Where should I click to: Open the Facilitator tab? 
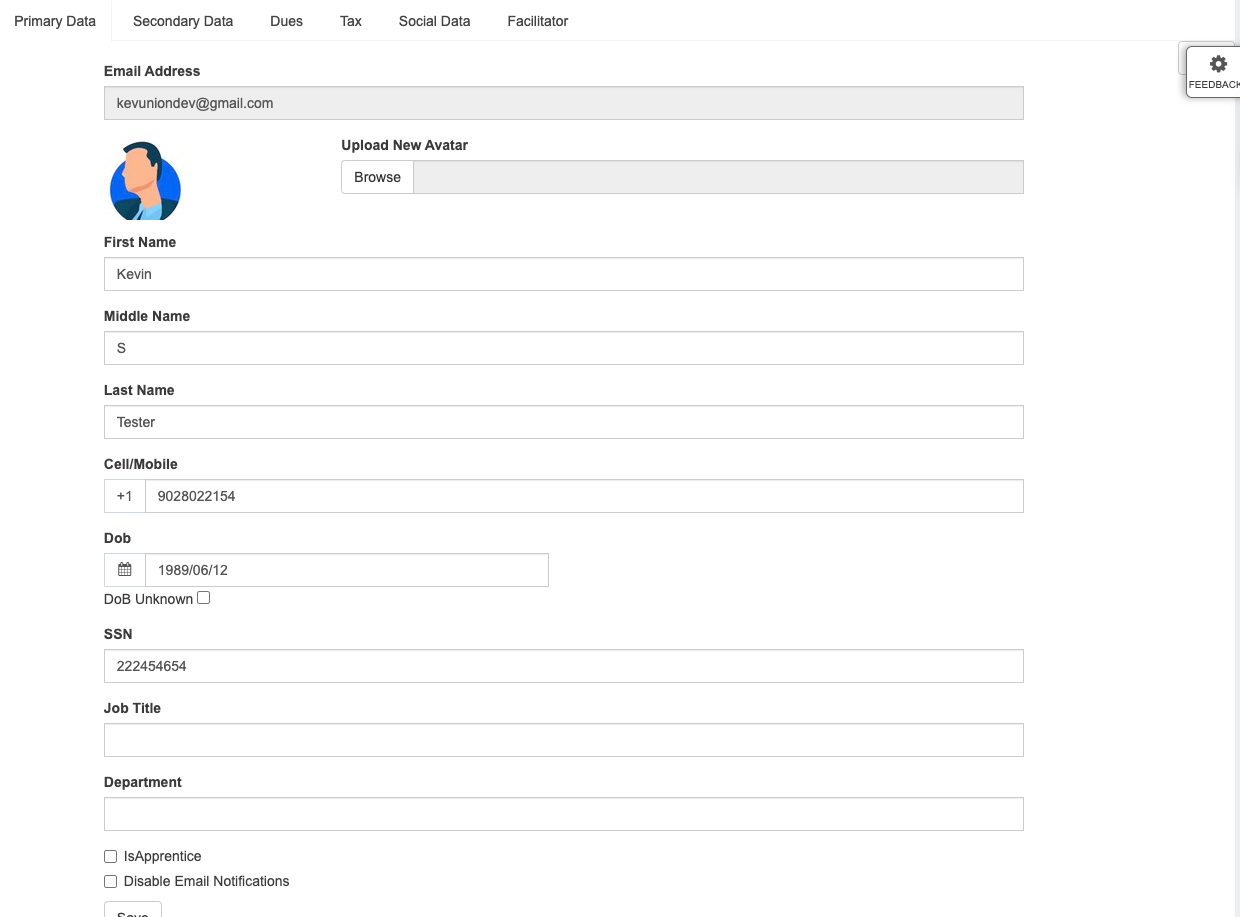537,21
